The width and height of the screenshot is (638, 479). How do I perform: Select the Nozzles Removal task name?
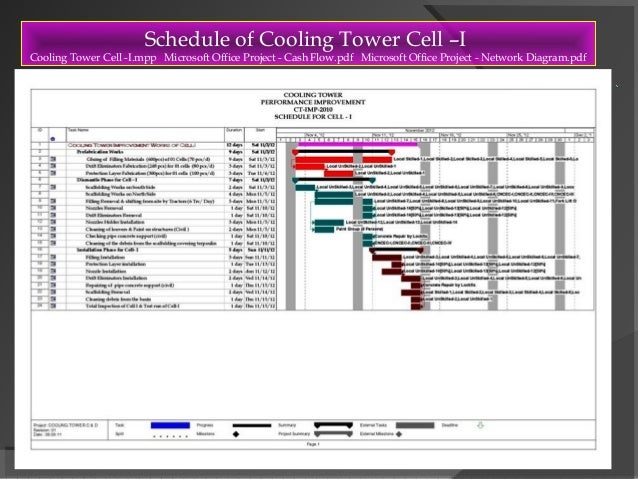[x=104, y=208]
